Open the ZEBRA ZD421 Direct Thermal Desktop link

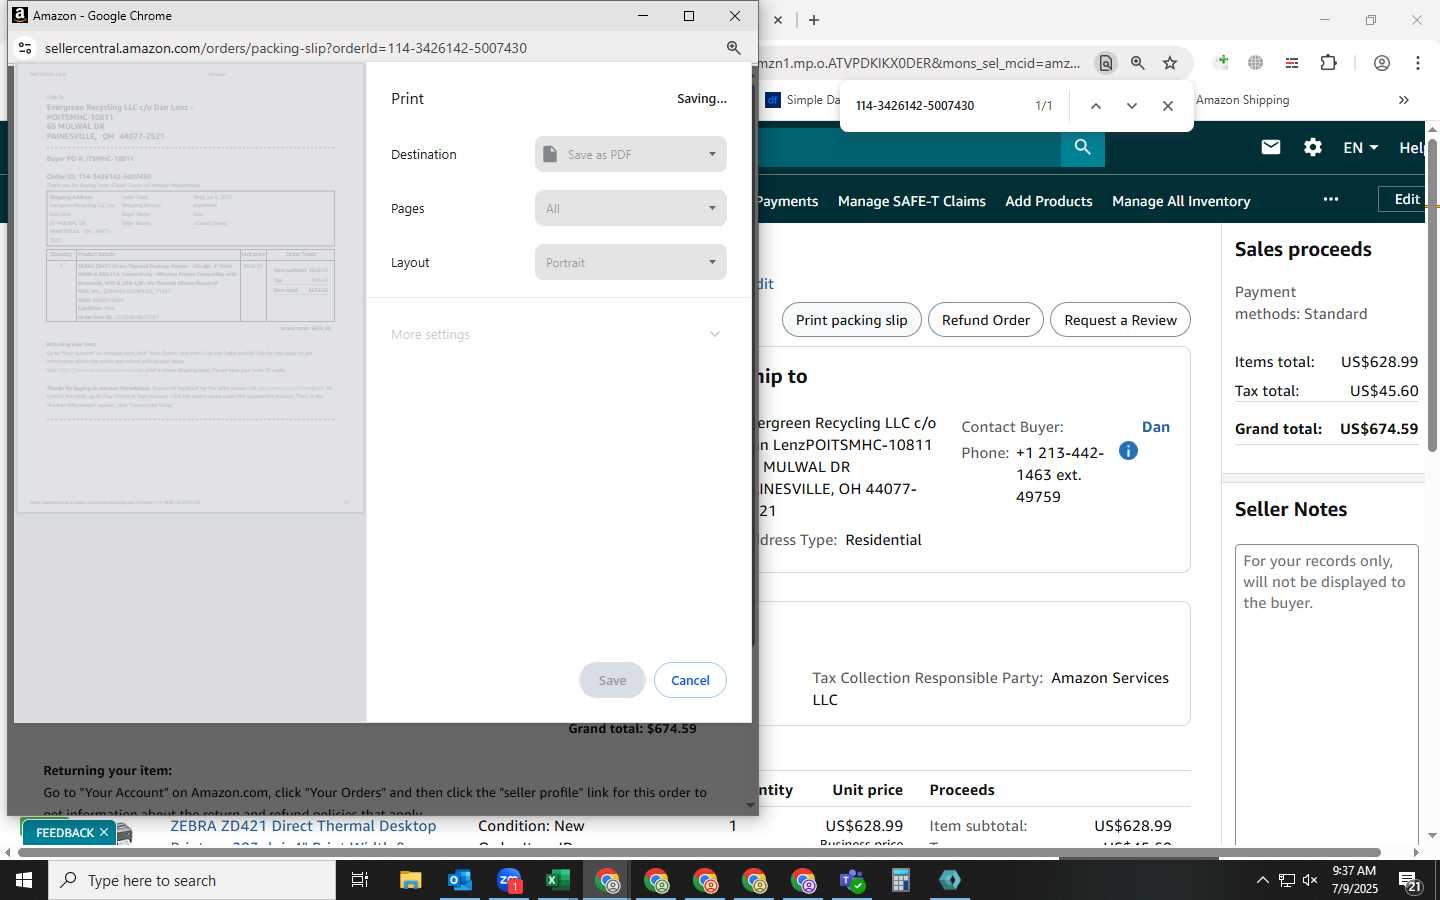303,826
